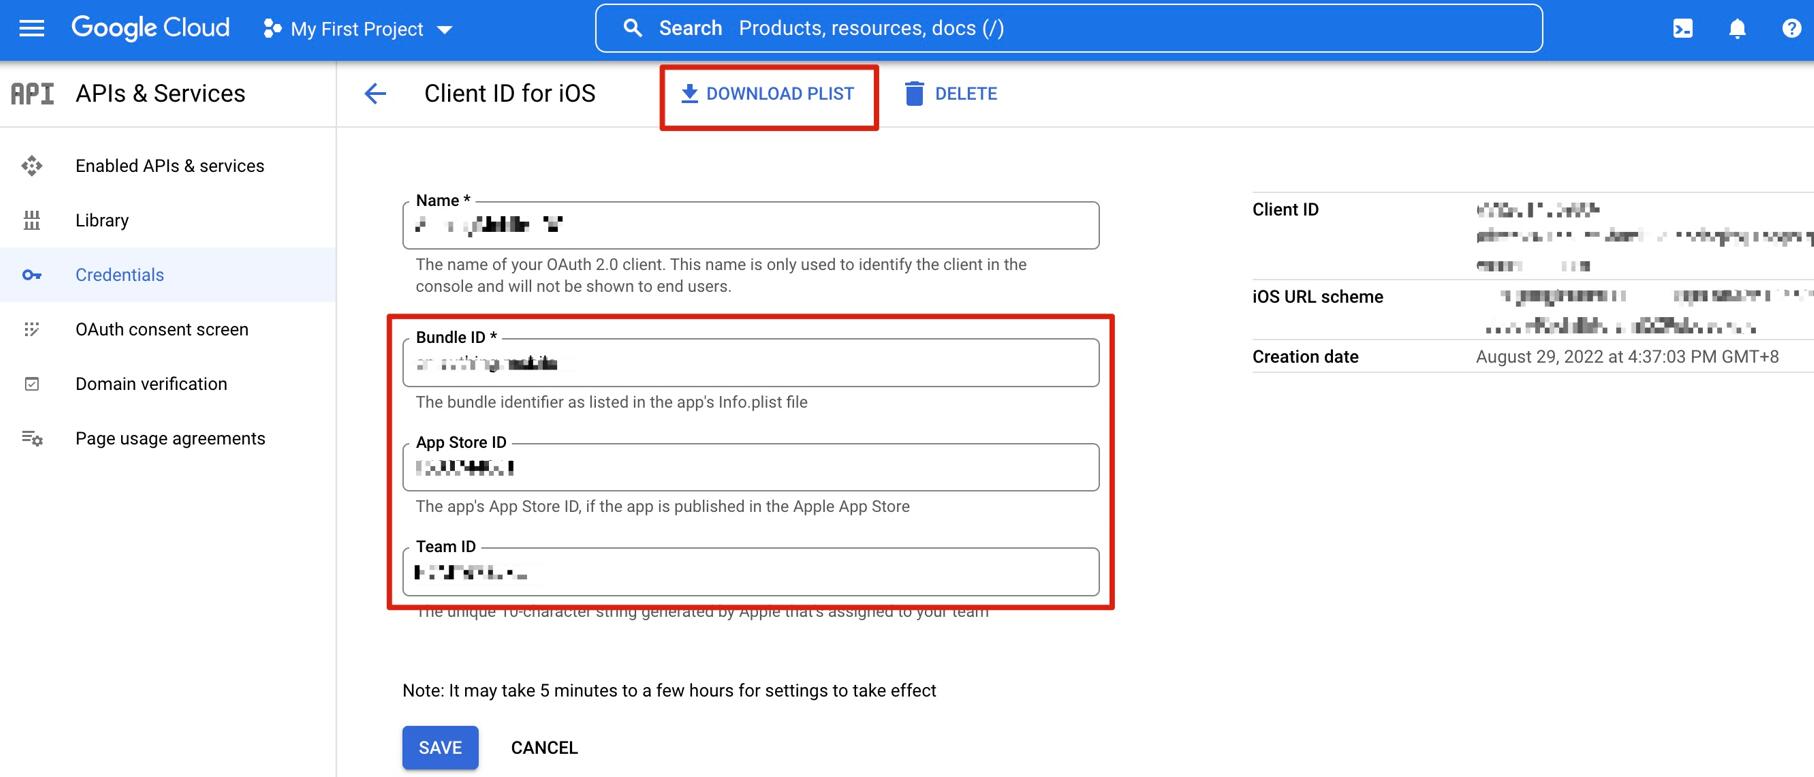Open the notifications bell
1814x777 pixels.
click(x=1737, y=29)
